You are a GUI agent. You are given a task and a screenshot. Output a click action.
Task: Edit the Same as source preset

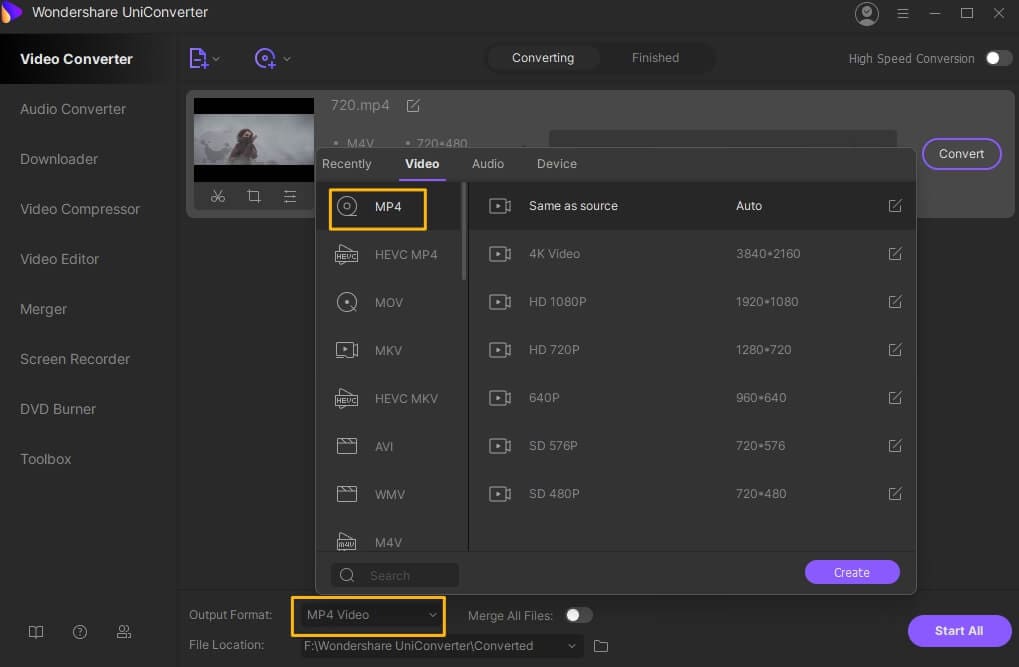pyautogui.click(x=895, y=205)
